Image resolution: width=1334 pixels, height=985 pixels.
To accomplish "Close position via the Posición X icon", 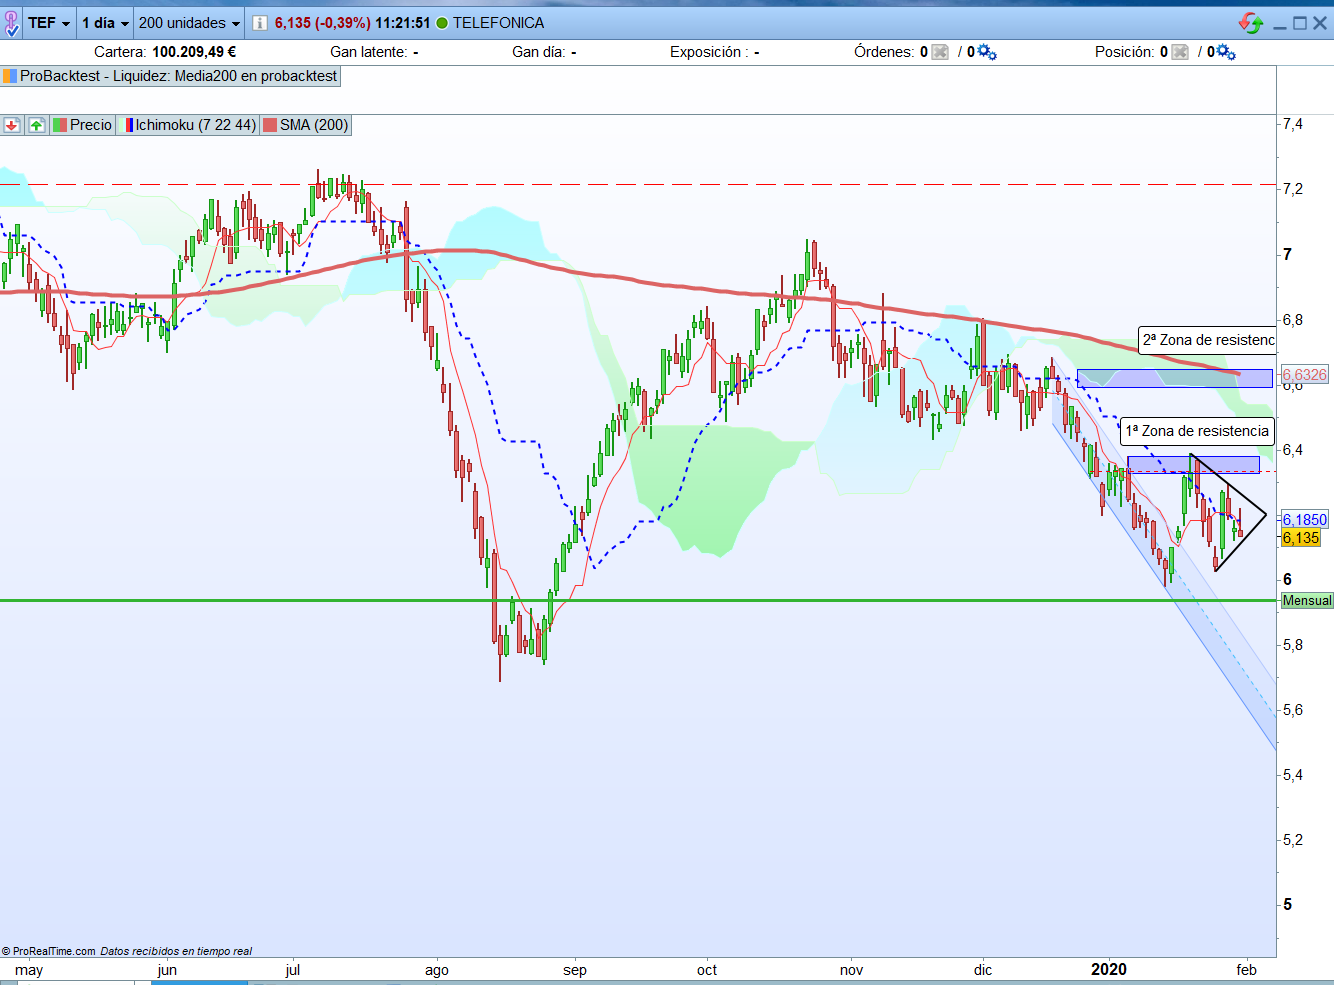I will [x=1180, y=52].
